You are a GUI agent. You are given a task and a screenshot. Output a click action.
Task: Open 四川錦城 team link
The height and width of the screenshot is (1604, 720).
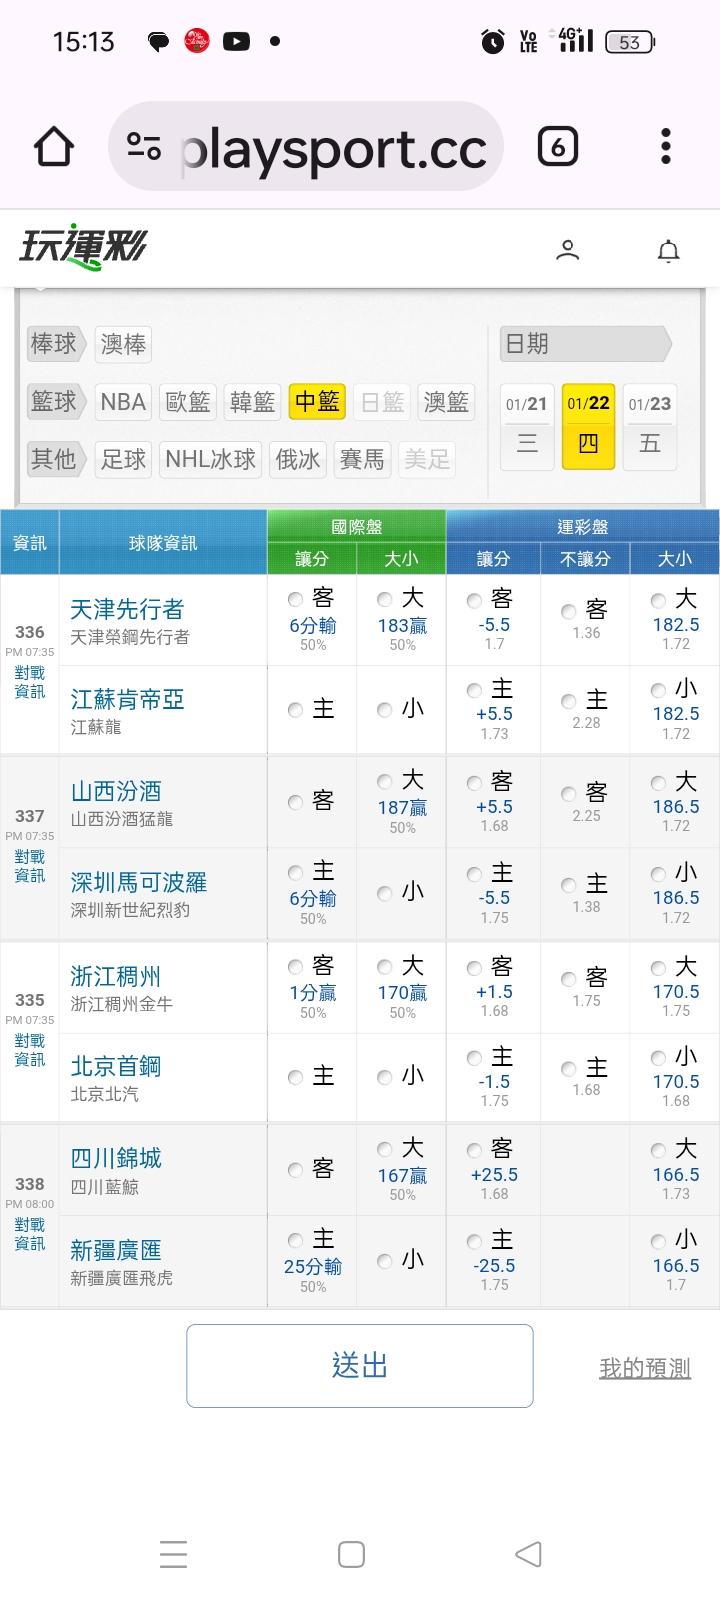[116, 1158]
